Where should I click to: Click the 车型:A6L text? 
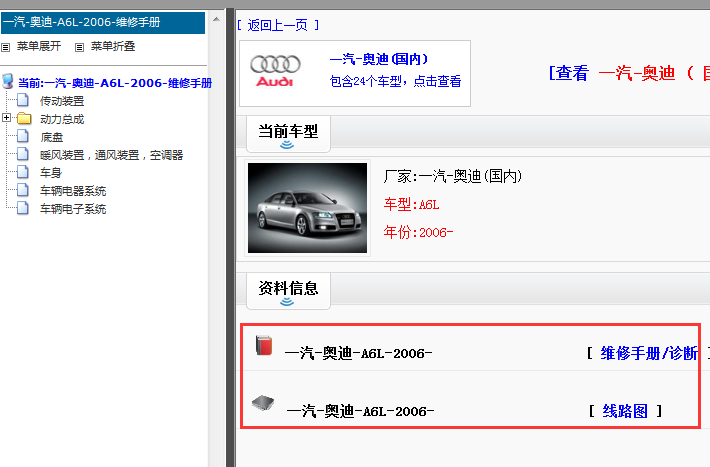(412, 204)
